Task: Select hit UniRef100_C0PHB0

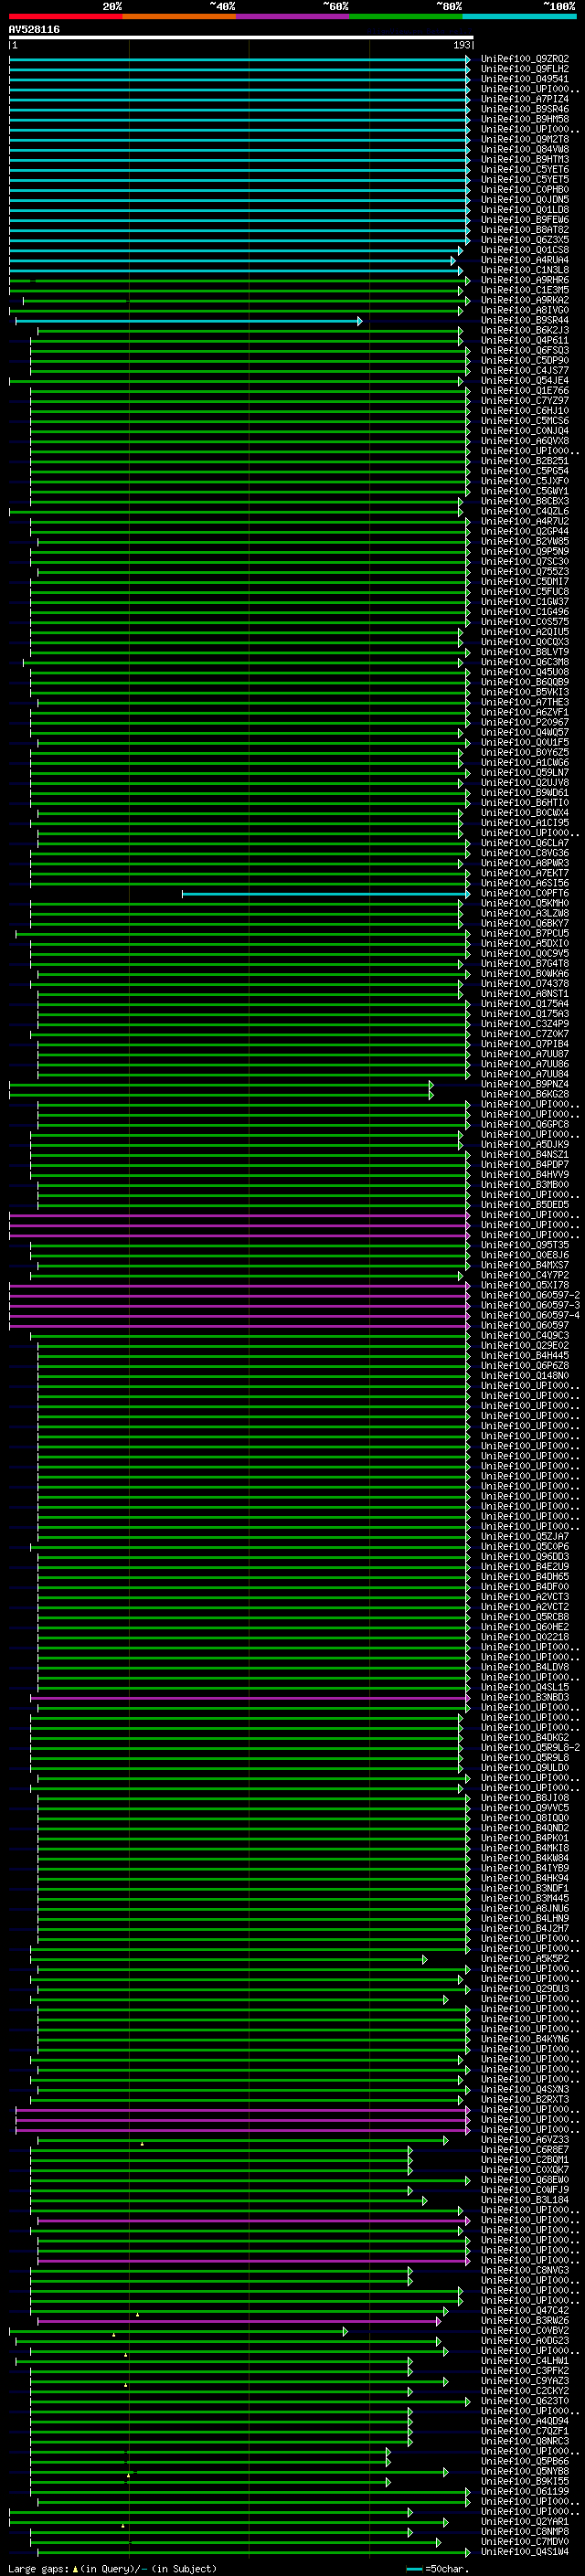Action: tap(524, 189)
